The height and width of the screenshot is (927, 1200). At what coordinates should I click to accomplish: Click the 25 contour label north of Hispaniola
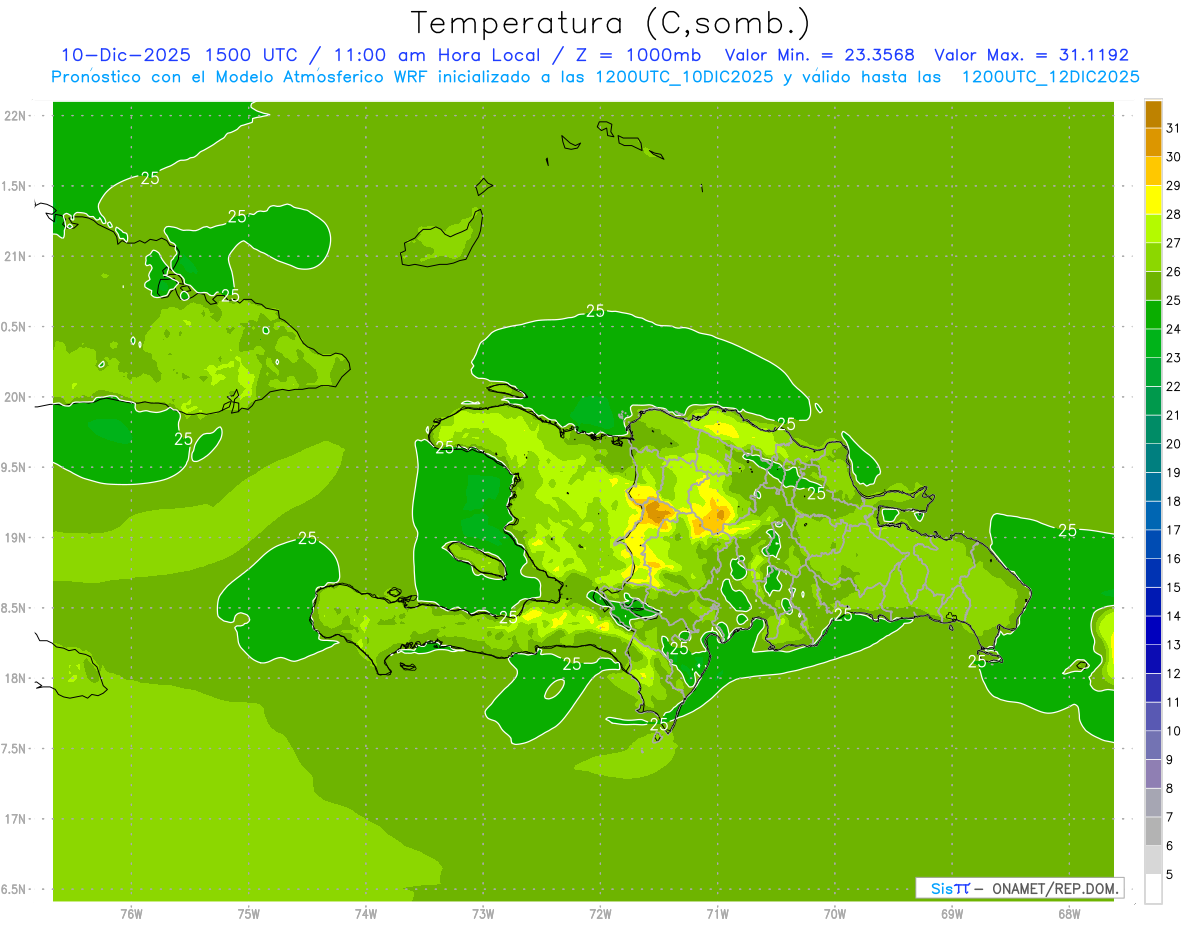(x=595, y=311)
